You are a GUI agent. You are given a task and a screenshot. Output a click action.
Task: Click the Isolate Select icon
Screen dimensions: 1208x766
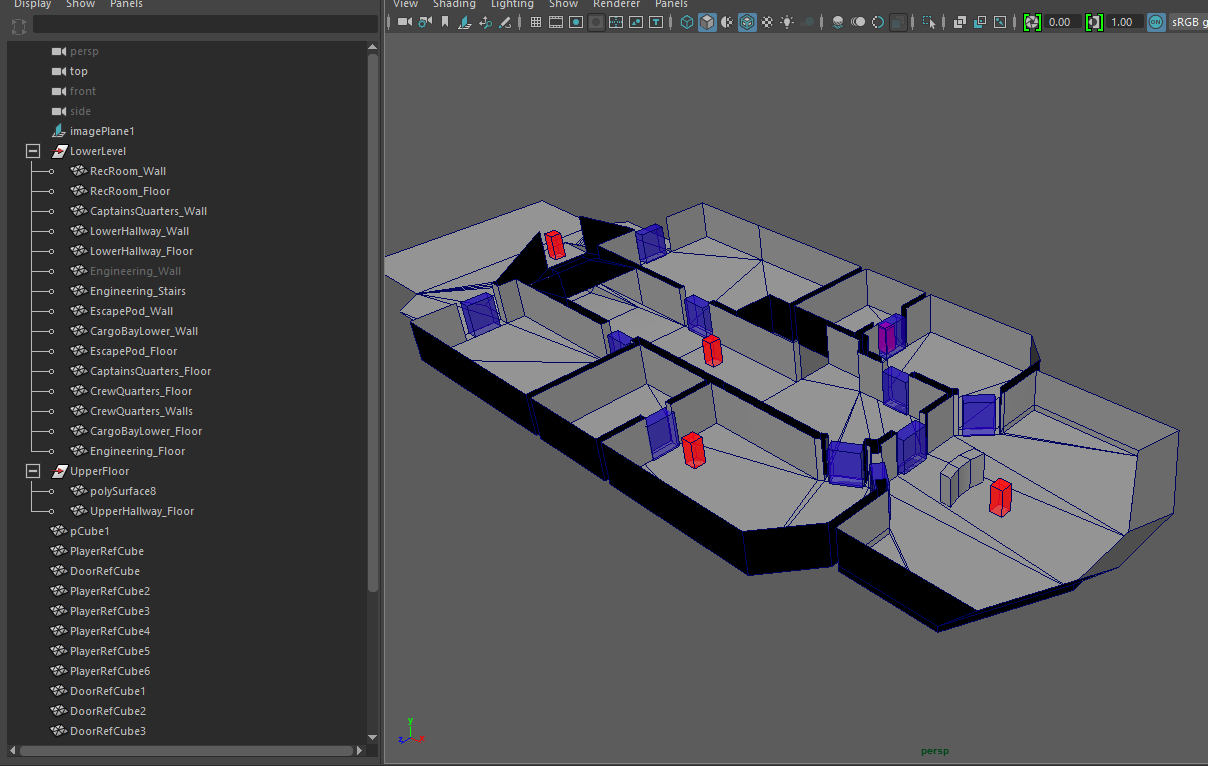[929, 22]
